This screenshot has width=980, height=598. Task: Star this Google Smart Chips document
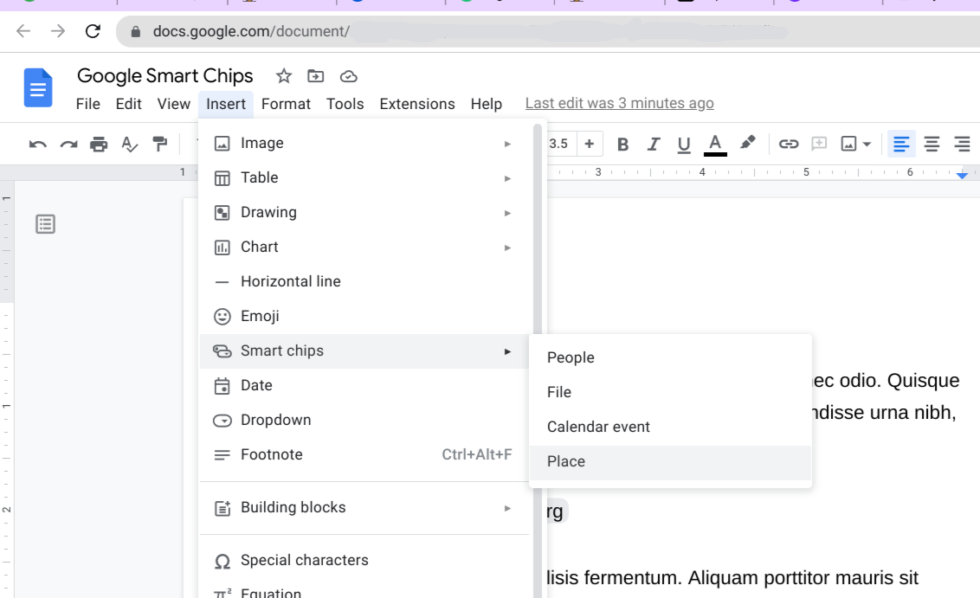pyautogui.click(x=284, y=76)
